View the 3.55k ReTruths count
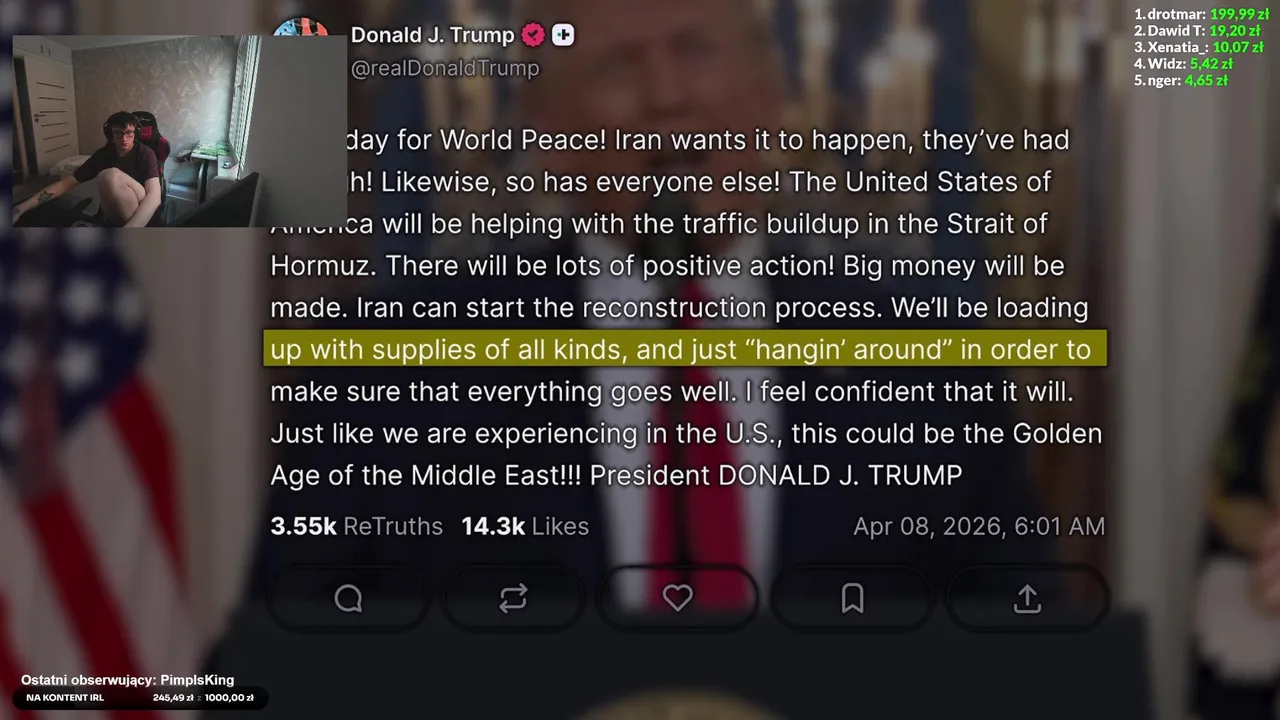The width and height of the screenshot is (1280, 720). click(356, 526)
